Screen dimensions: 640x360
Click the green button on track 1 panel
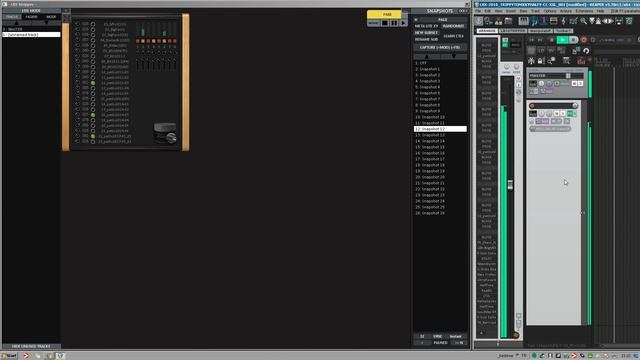point(571,113)
